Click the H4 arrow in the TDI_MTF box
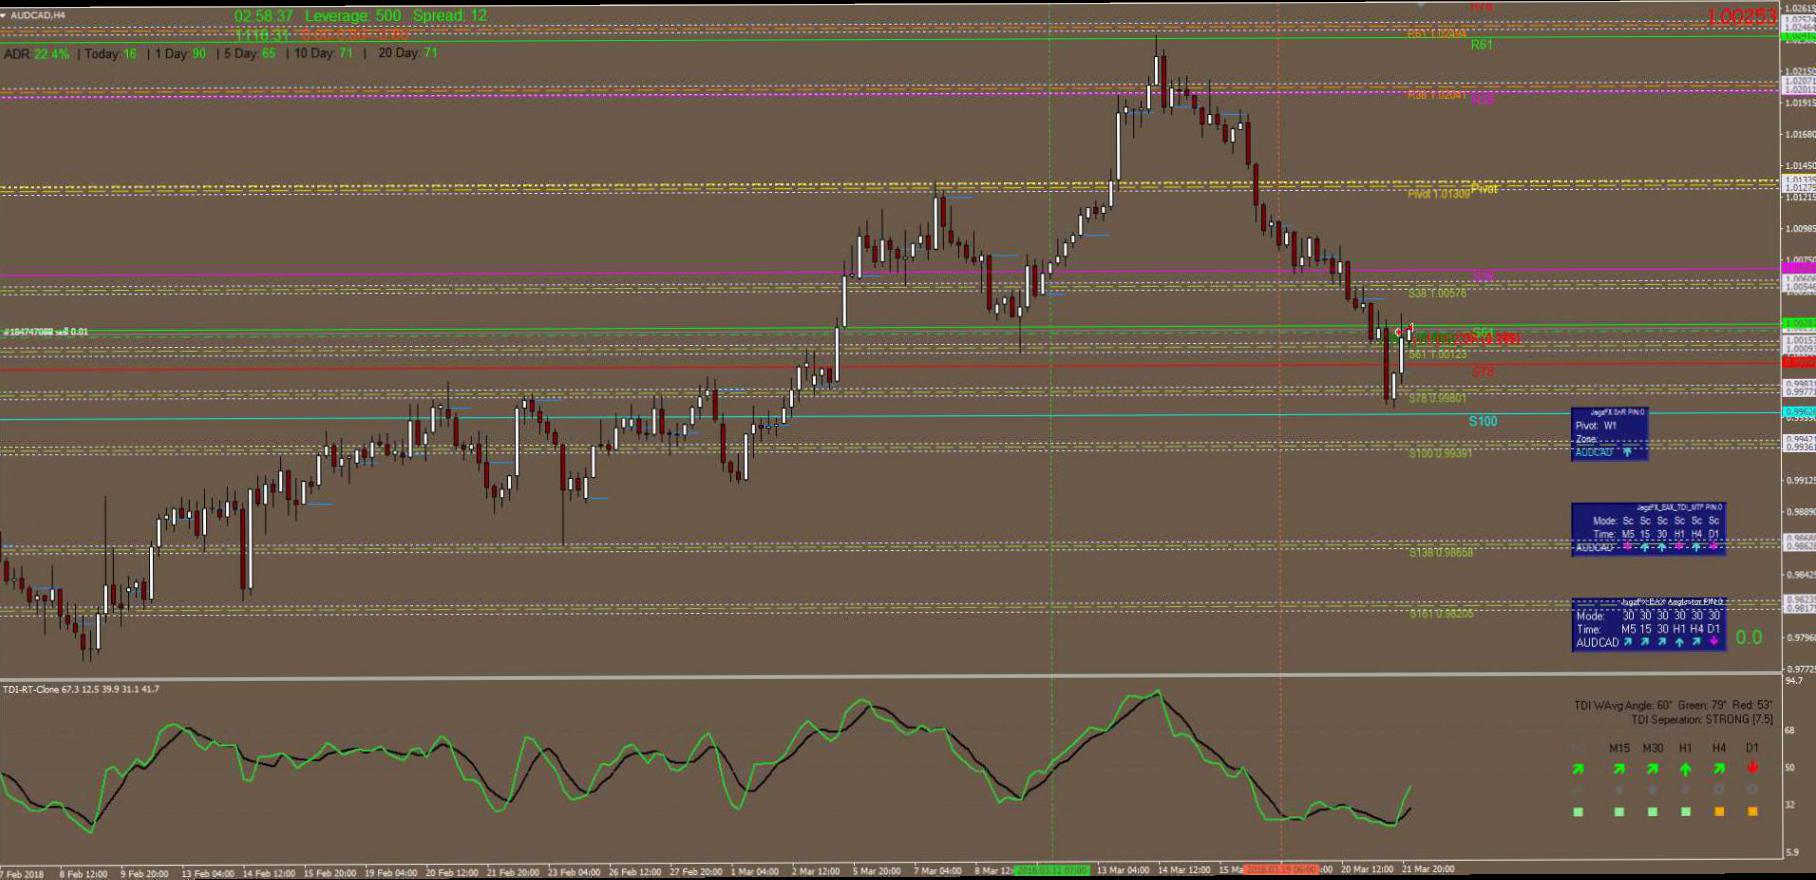 tap(1697, 547)
